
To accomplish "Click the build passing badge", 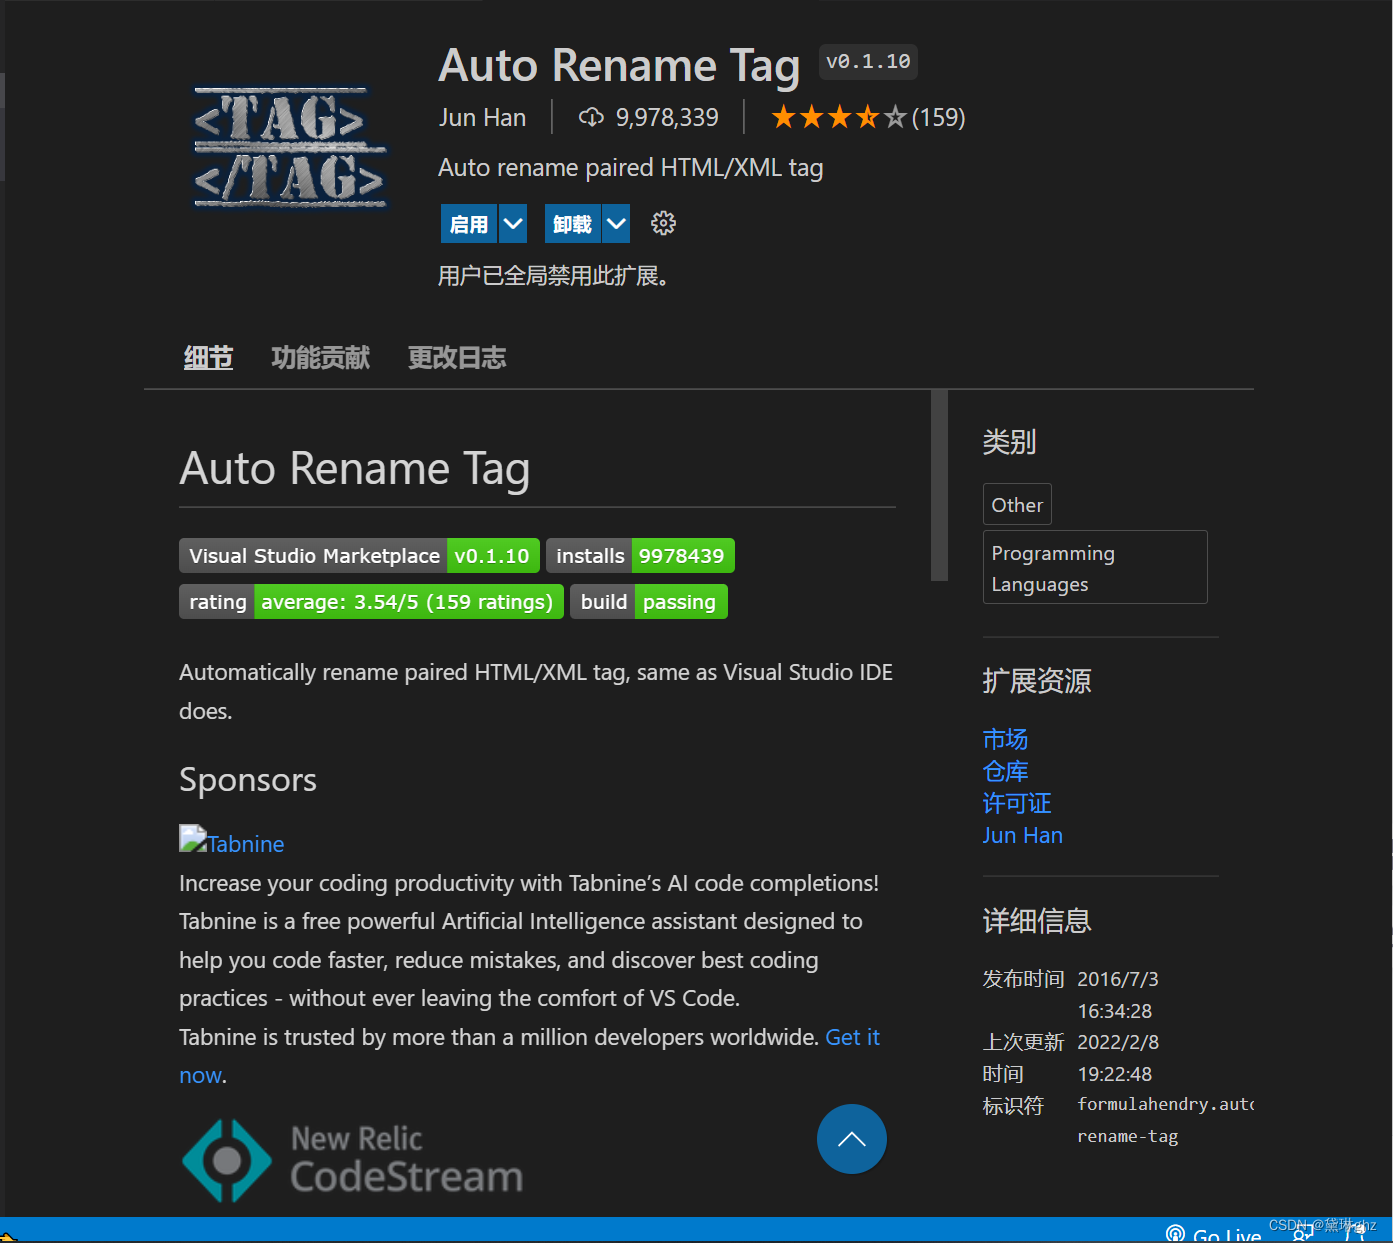I will point(649,602).
